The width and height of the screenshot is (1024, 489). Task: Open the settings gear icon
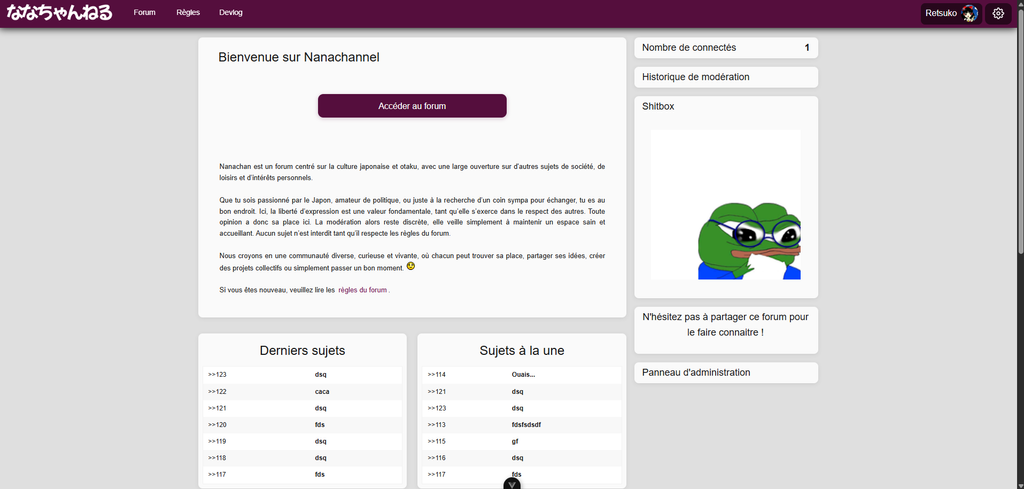coord(998,13)
